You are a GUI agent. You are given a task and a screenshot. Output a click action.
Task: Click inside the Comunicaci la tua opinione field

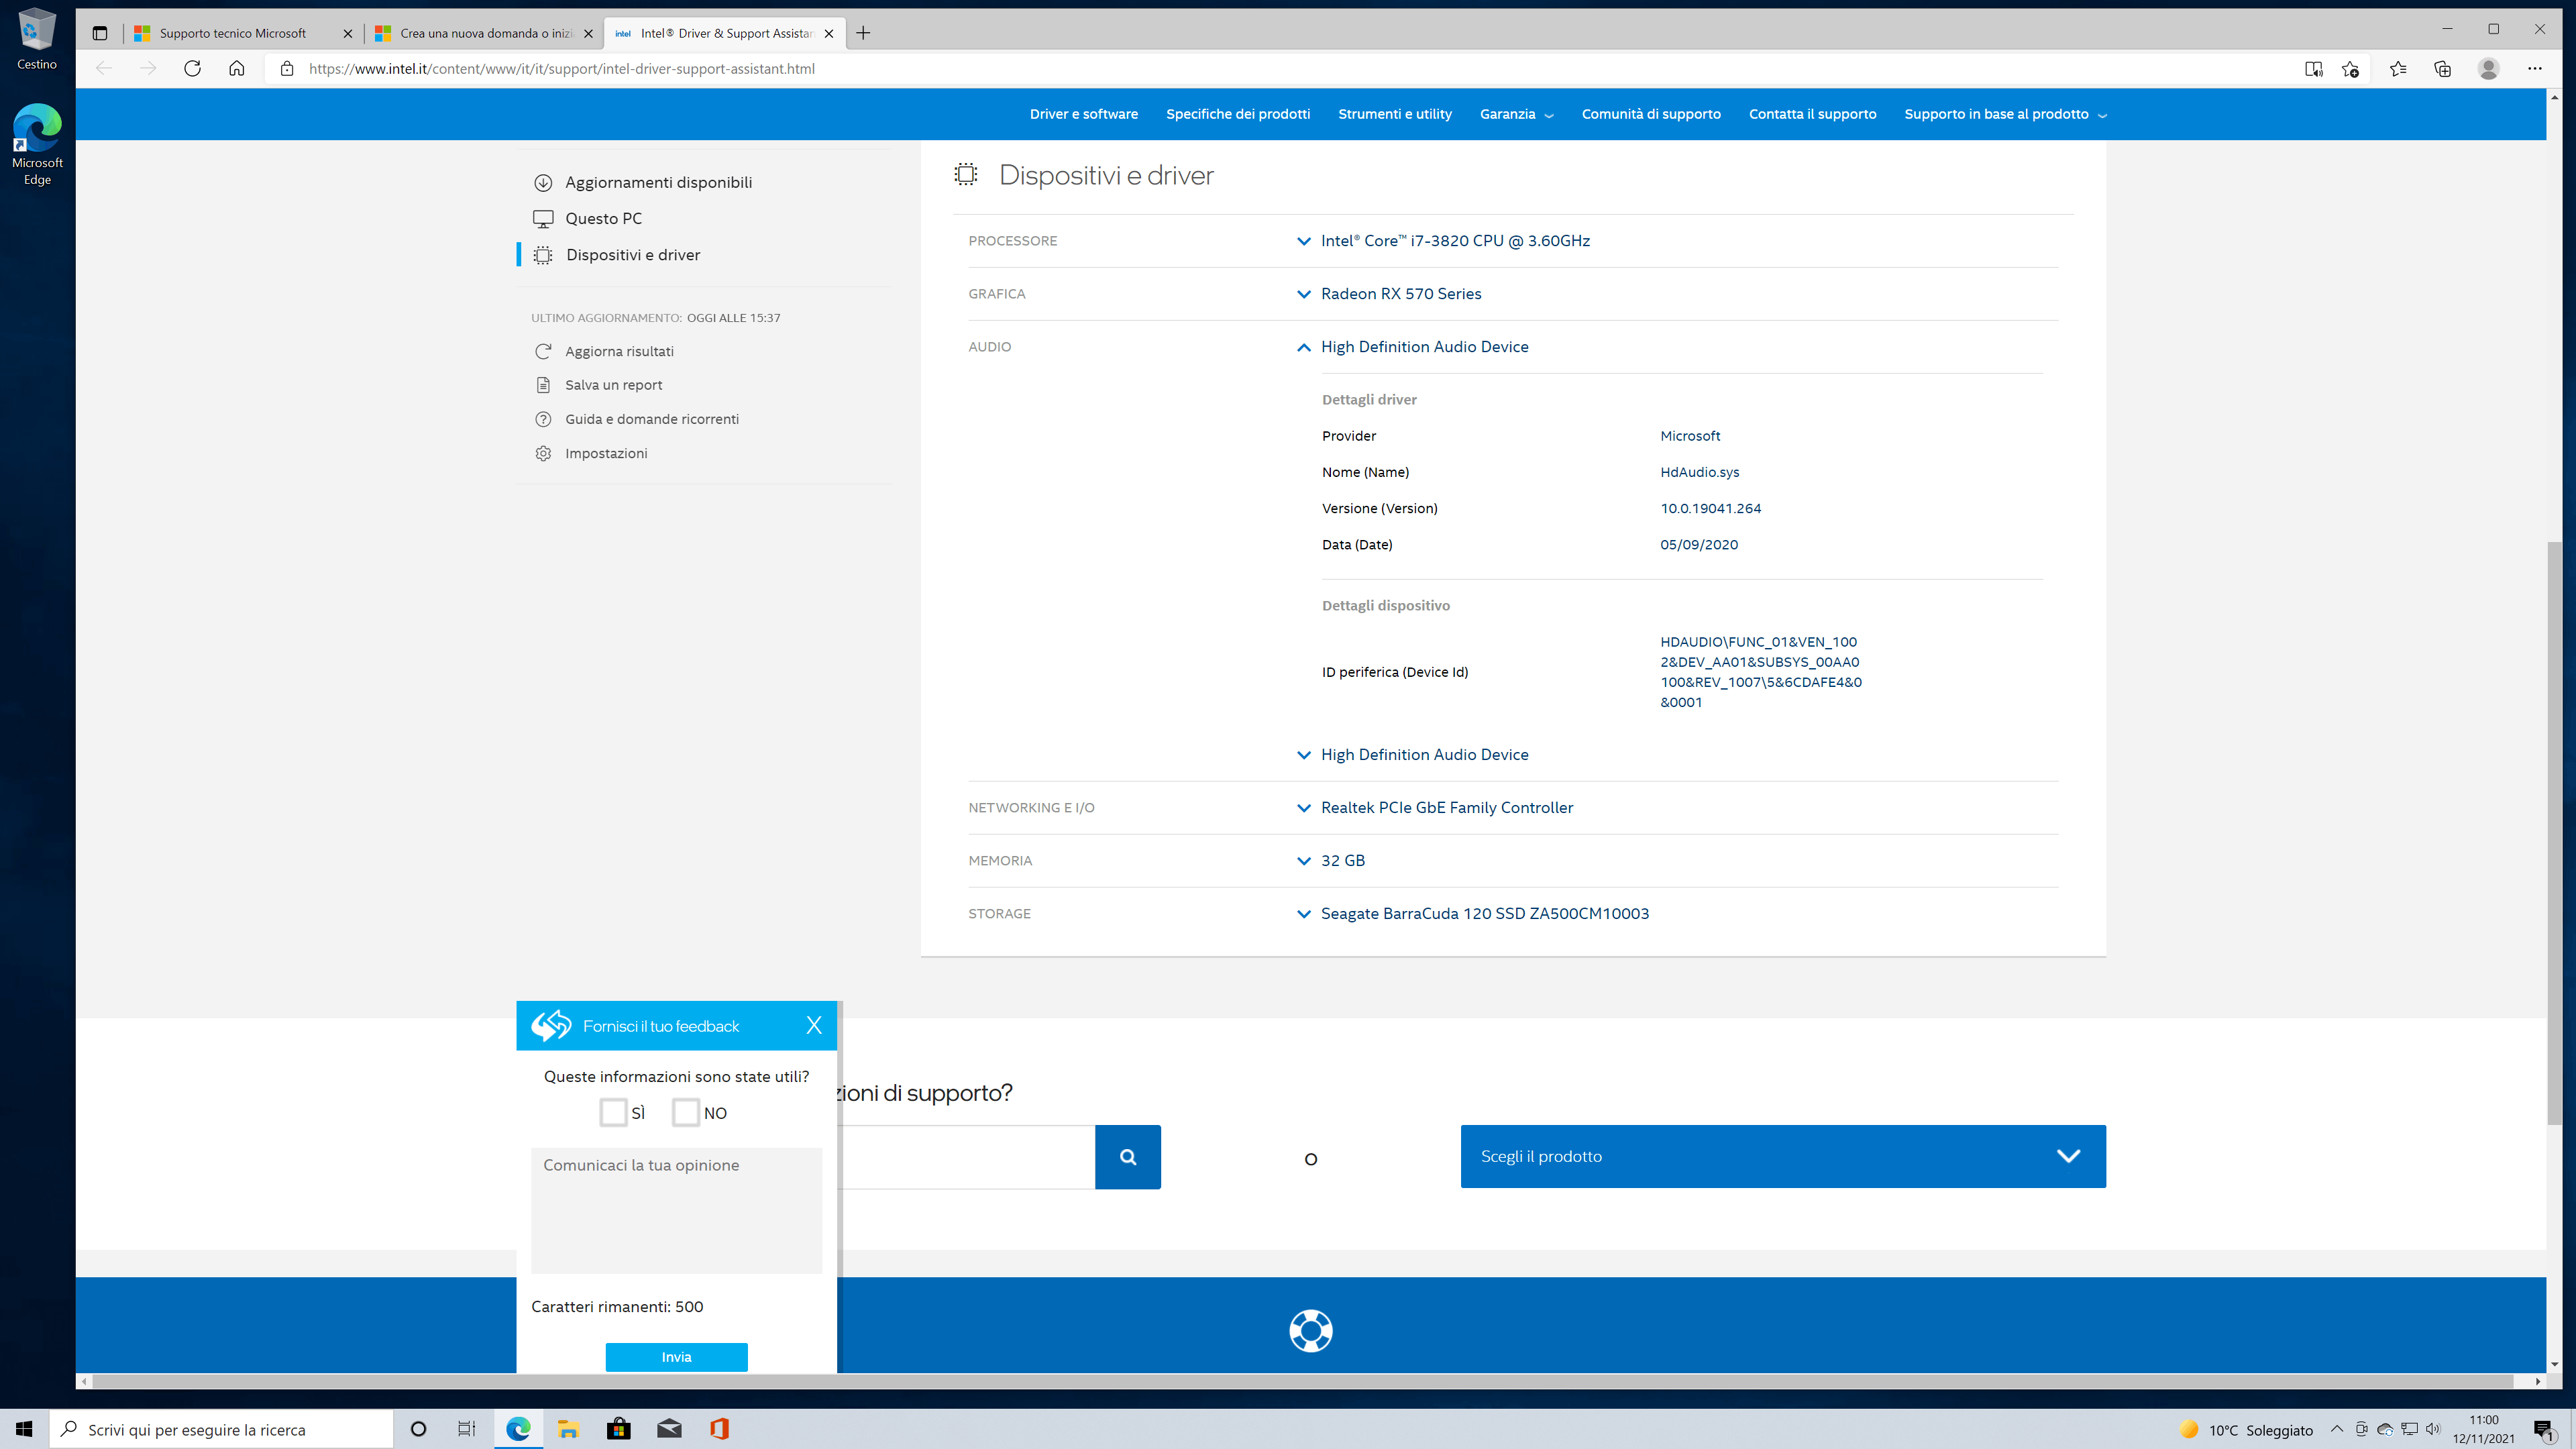coord(676,1210)
